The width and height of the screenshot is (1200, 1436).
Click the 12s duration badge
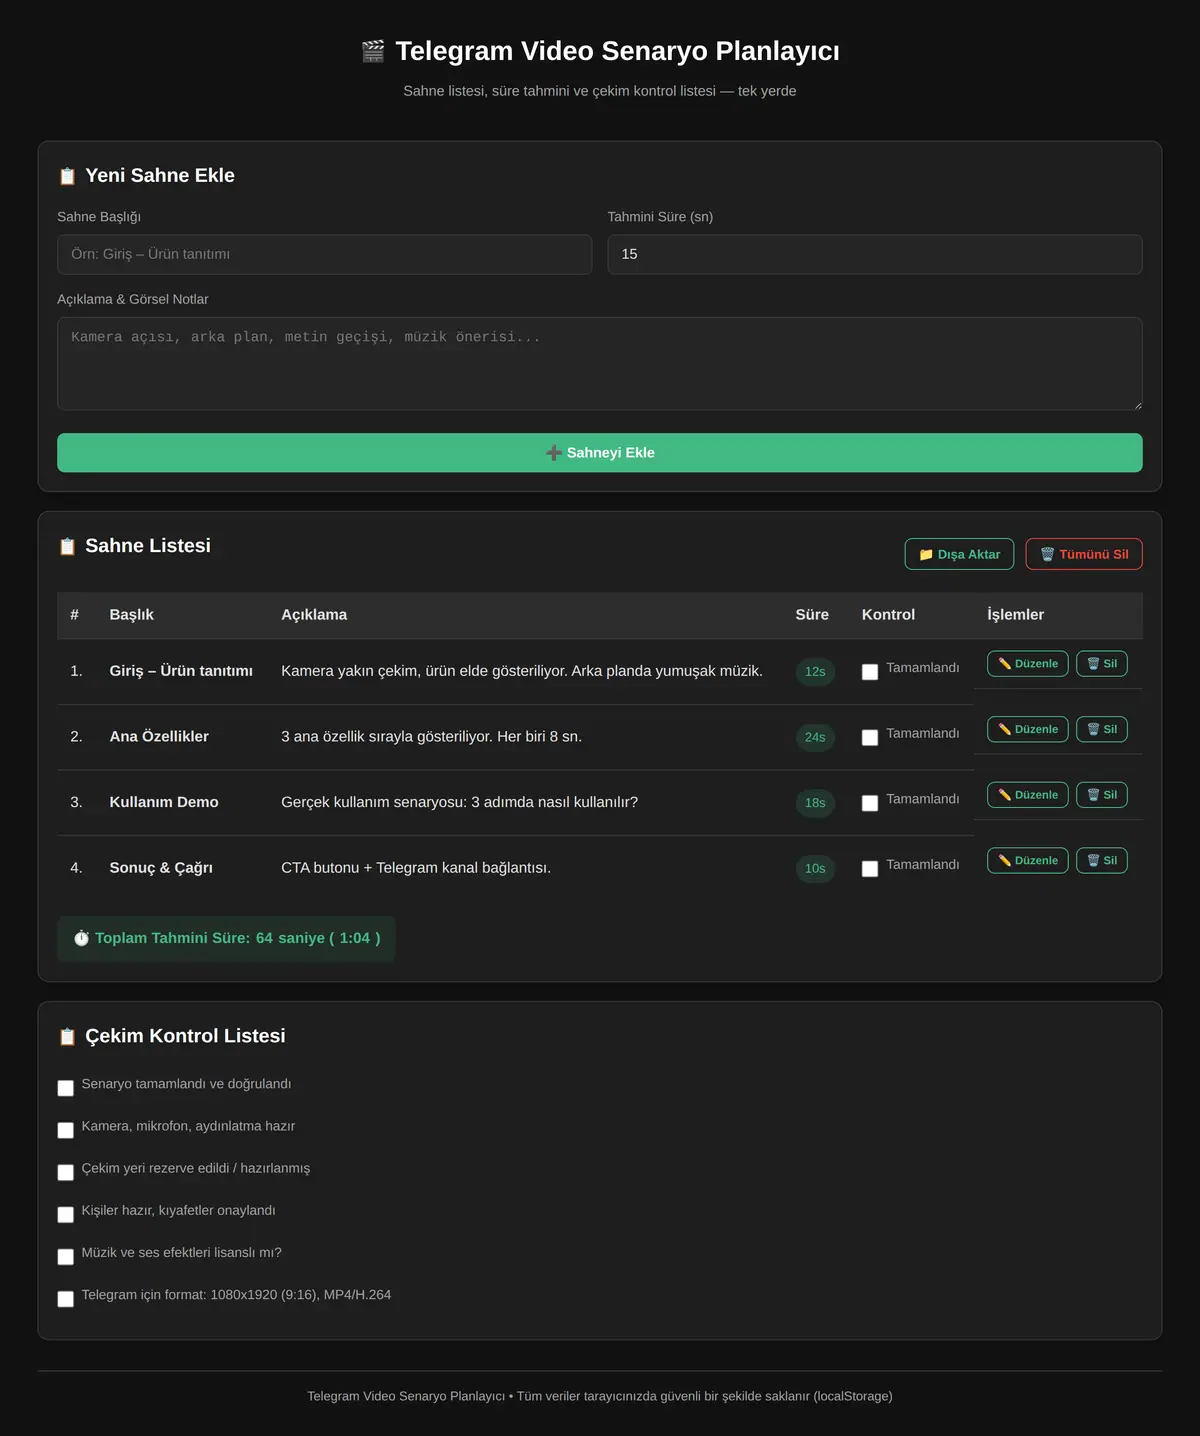click(x=815, y=672)
